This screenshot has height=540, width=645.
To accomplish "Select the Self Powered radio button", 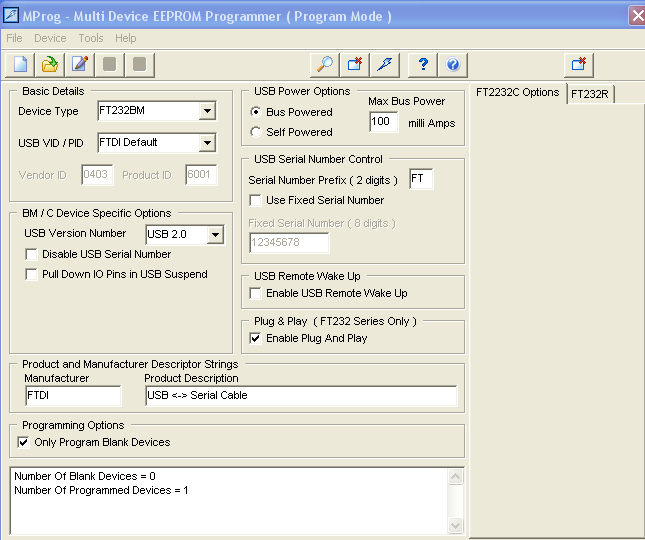I will [255, 132].
